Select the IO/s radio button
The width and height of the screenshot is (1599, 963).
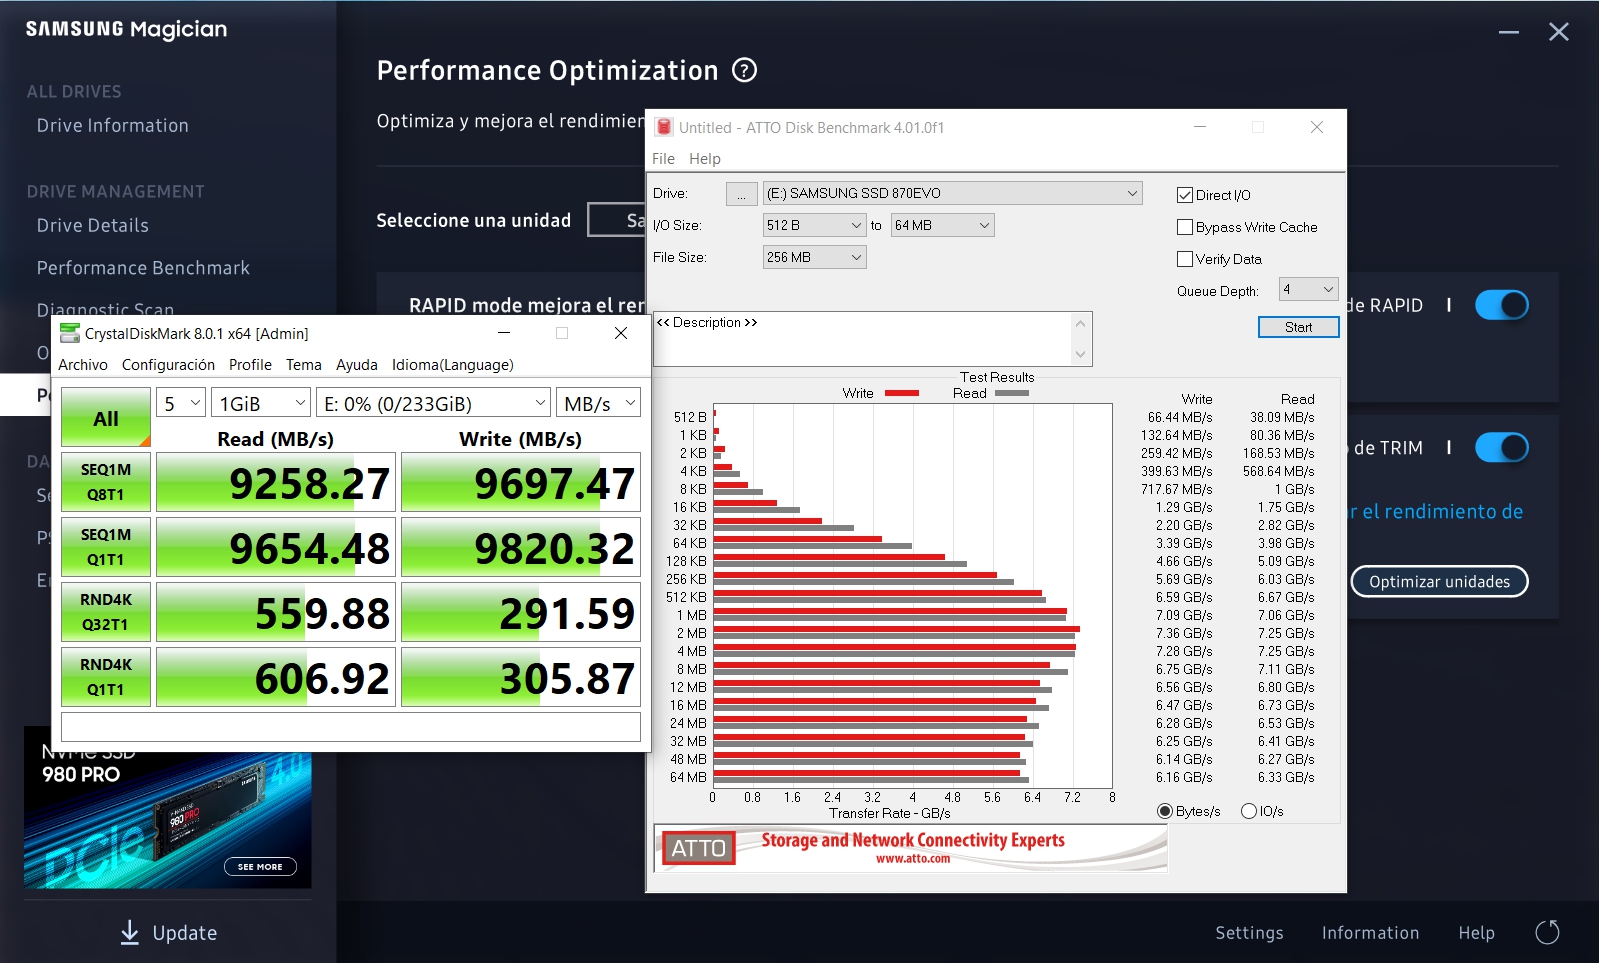tap(1248, 811)
